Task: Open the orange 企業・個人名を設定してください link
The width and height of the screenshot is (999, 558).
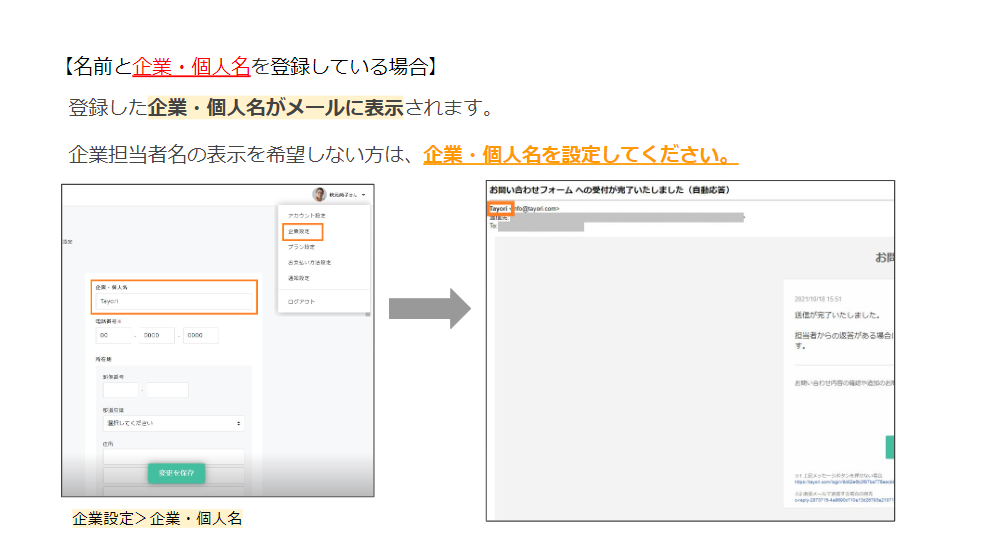Action: click(580, 154)
